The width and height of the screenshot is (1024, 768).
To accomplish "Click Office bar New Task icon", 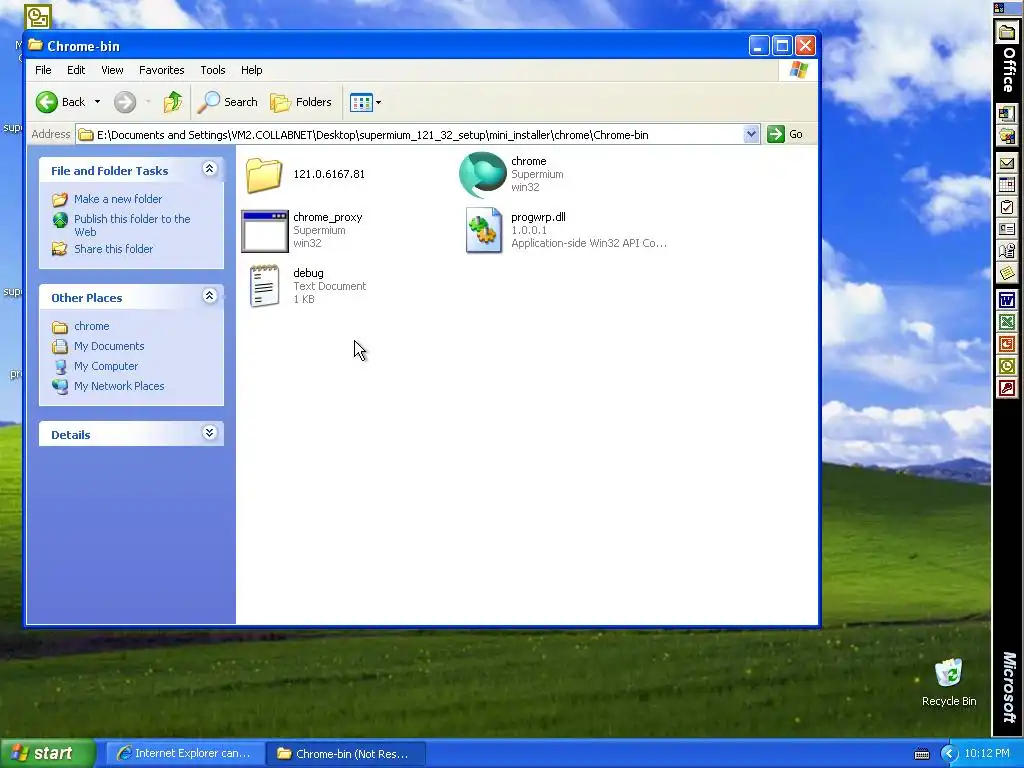I will [x=1006, y=208].
